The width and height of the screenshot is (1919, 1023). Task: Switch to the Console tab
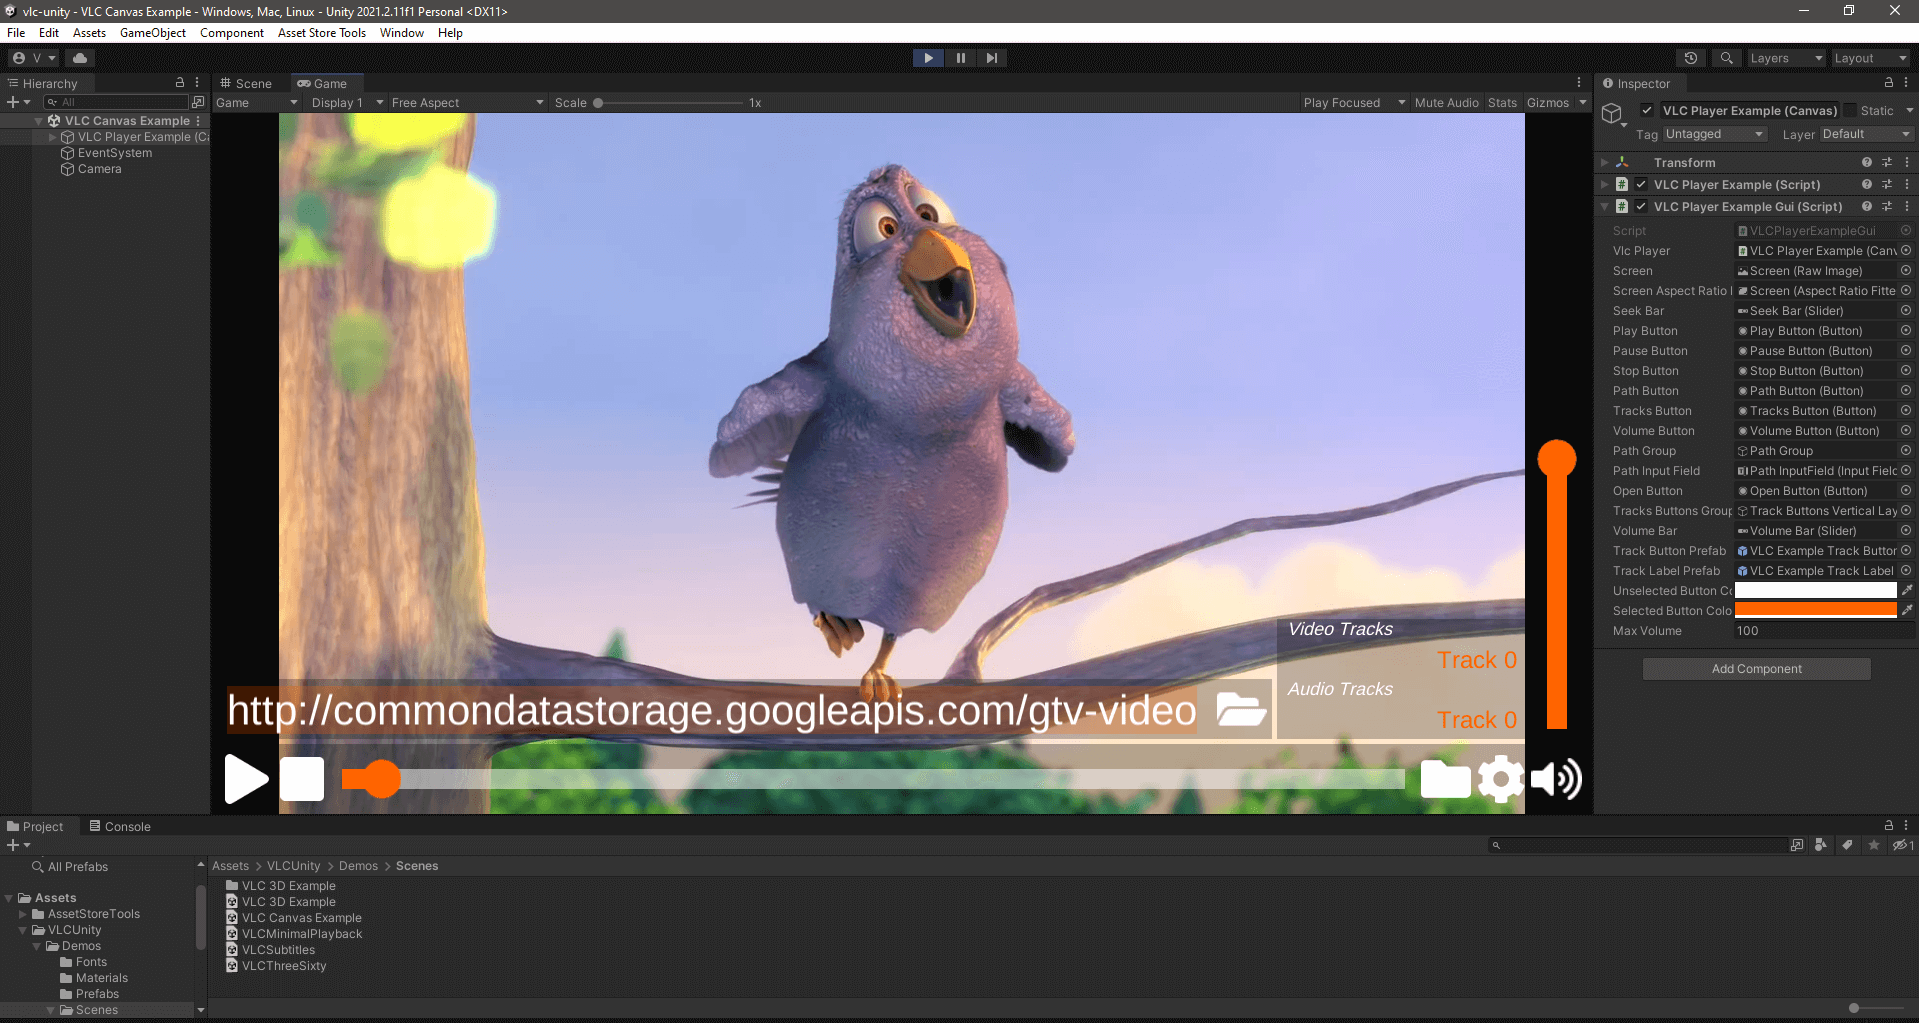120,827
